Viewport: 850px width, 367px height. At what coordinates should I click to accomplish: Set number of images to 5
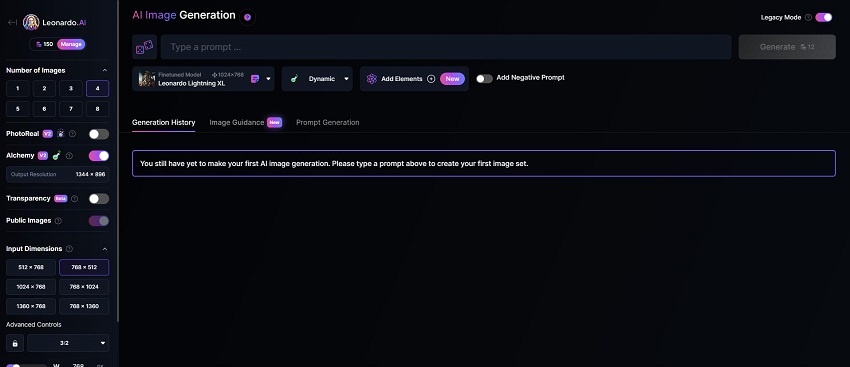[18, 109]
